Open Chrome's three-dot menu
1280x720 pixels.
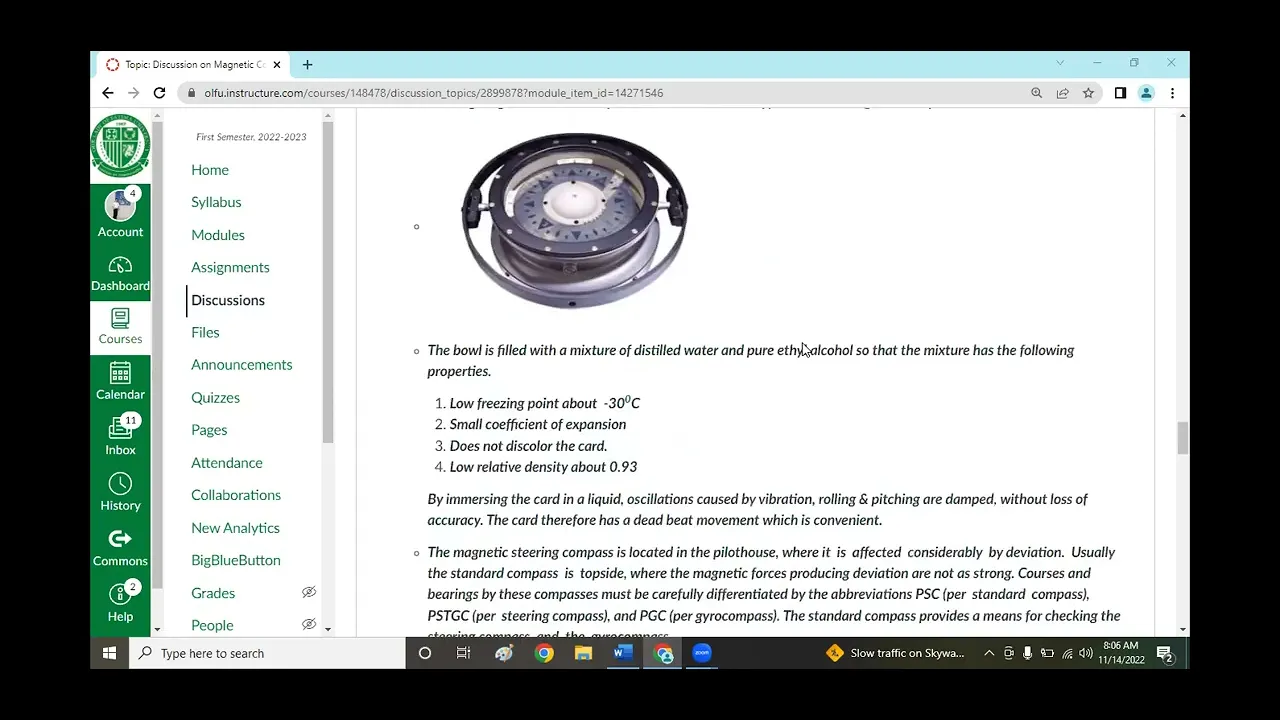(x=1172, y=93)
